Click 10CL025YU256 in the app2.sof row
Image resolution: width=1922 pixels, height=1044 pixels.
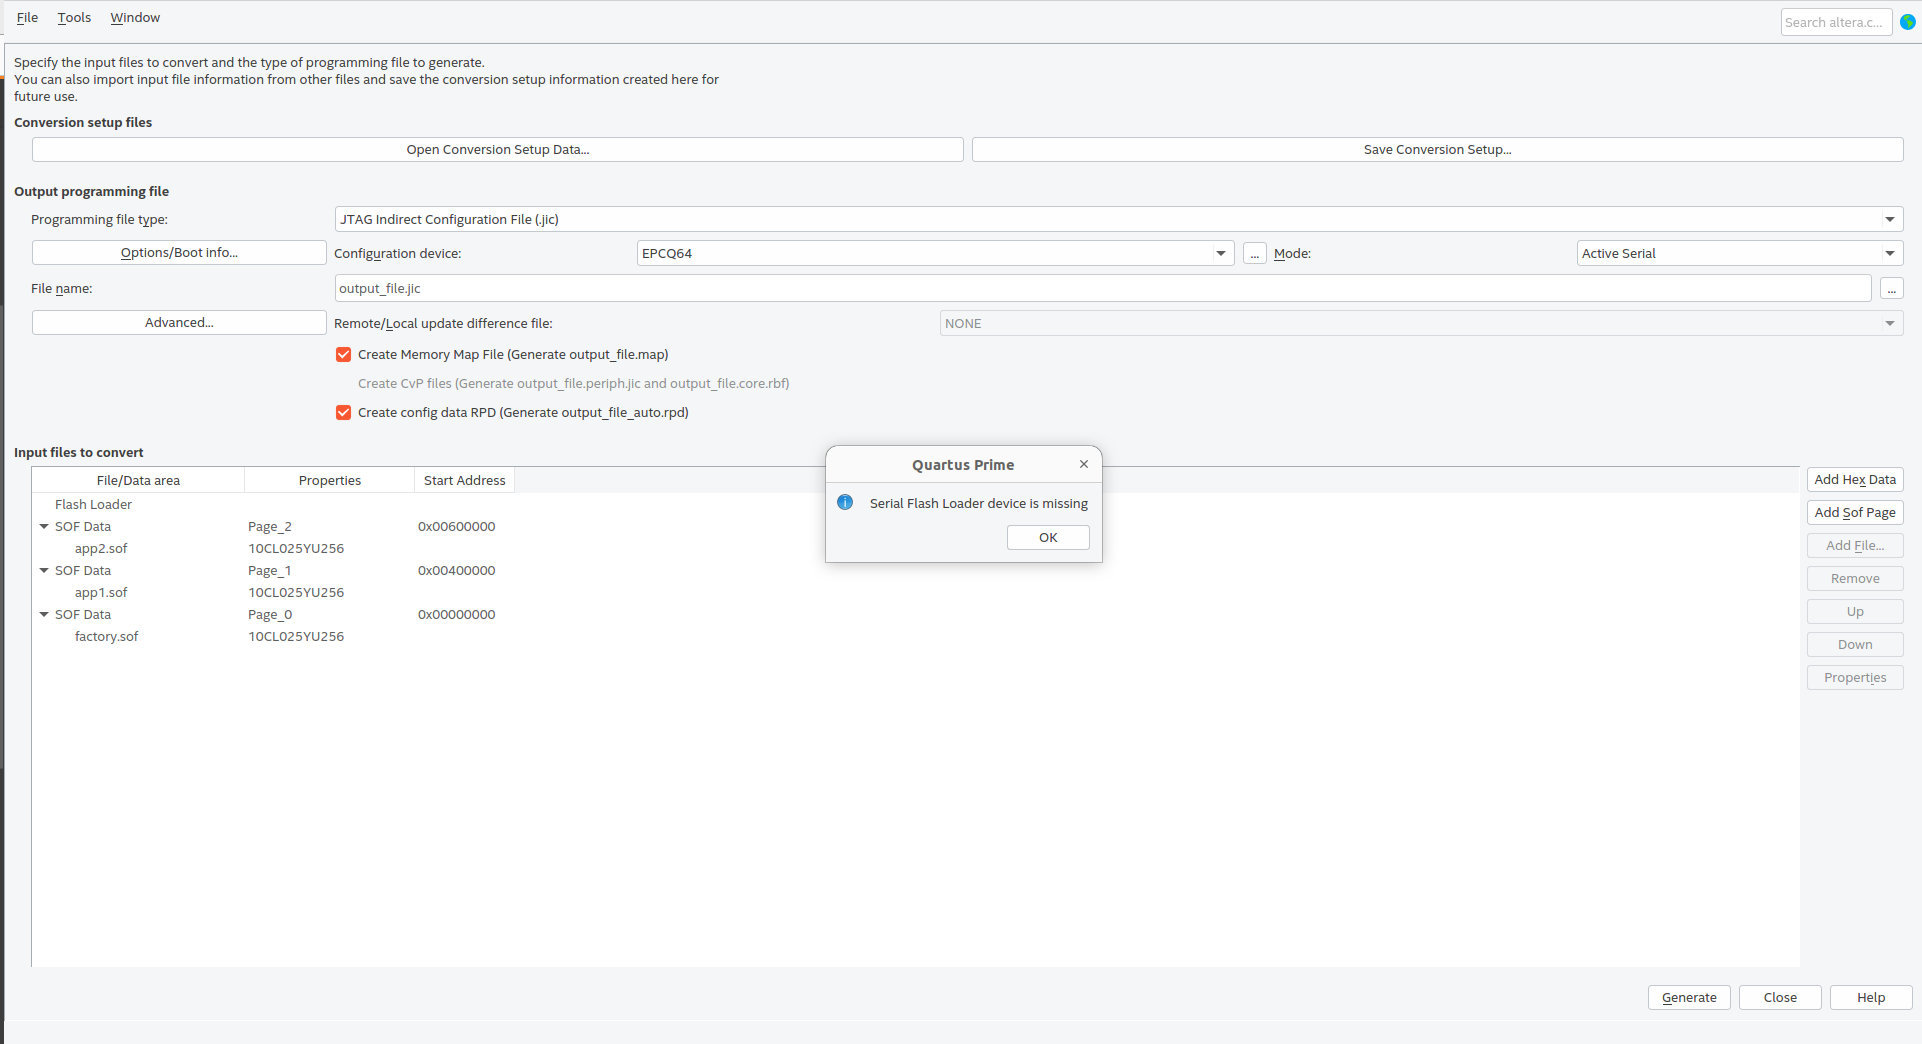click(x=296, y=549)
